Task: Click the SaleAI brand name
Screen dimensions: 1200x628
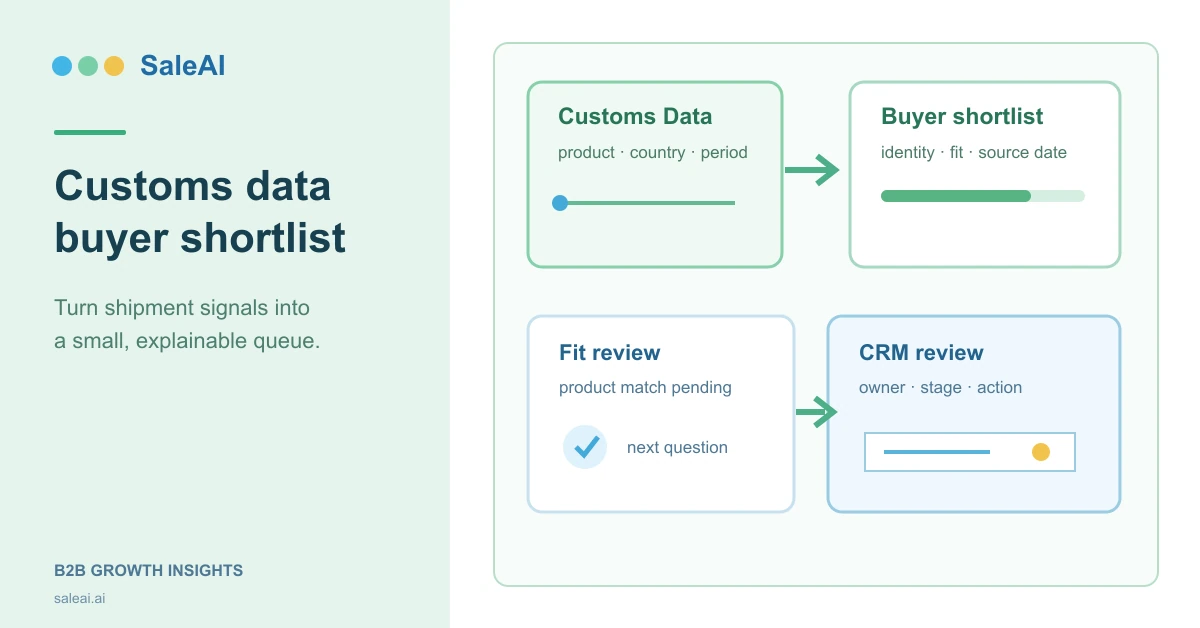Action: click(x=182, y=66)
